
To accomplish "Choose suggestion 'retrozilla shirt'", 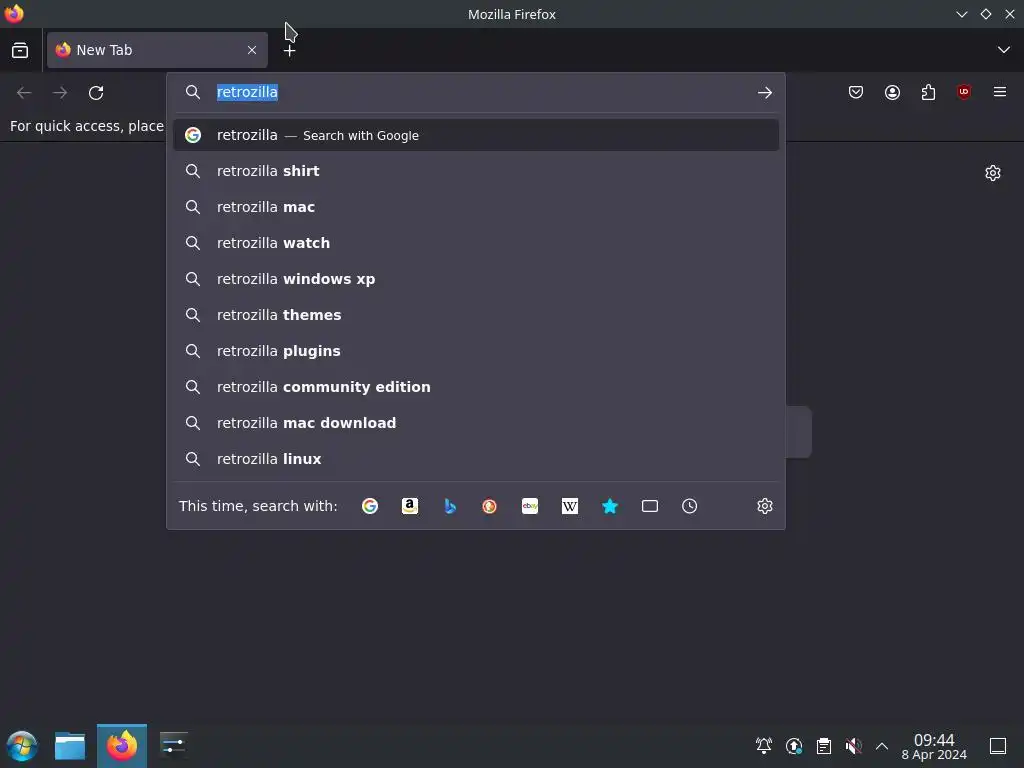I will click(475, 171).
